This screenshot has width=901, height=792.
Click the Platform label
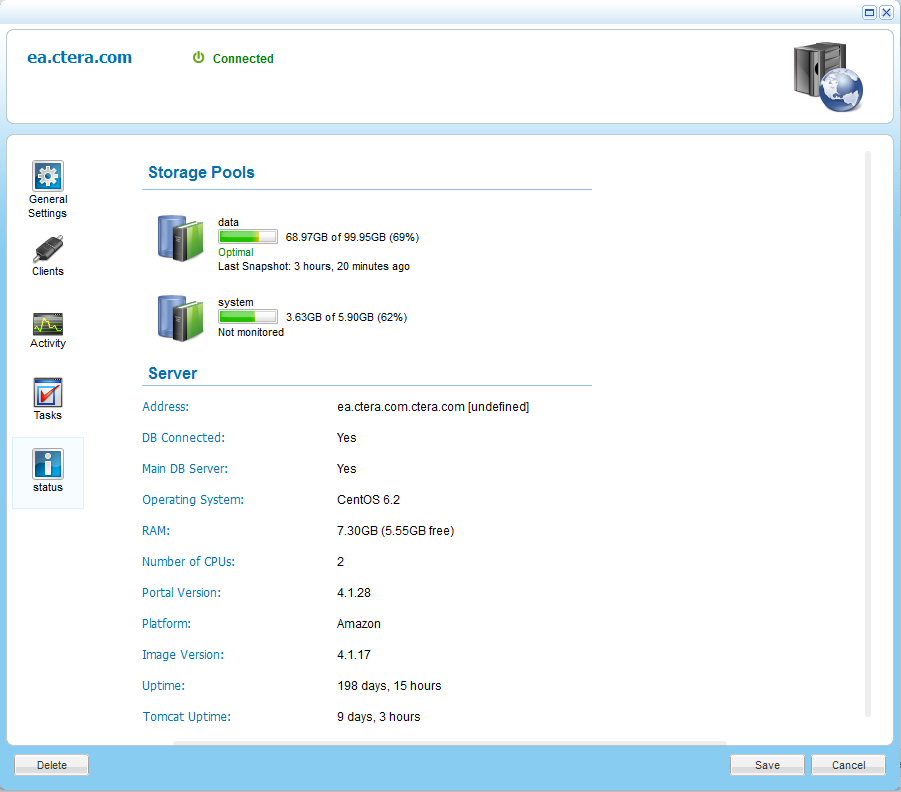point(167,624)
